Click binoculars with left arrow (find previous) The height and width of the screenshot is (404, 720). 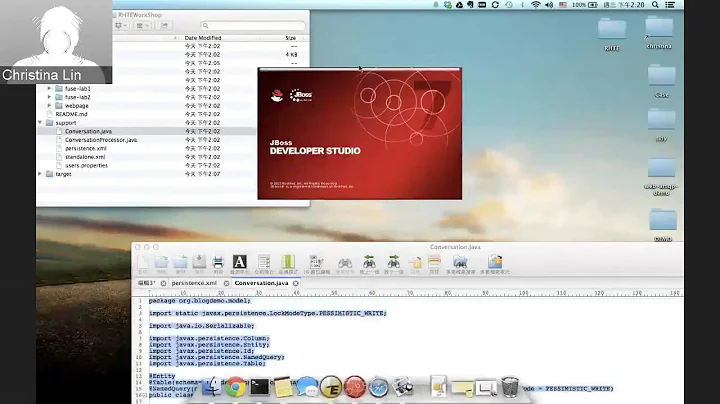click(x=369, y=262)
